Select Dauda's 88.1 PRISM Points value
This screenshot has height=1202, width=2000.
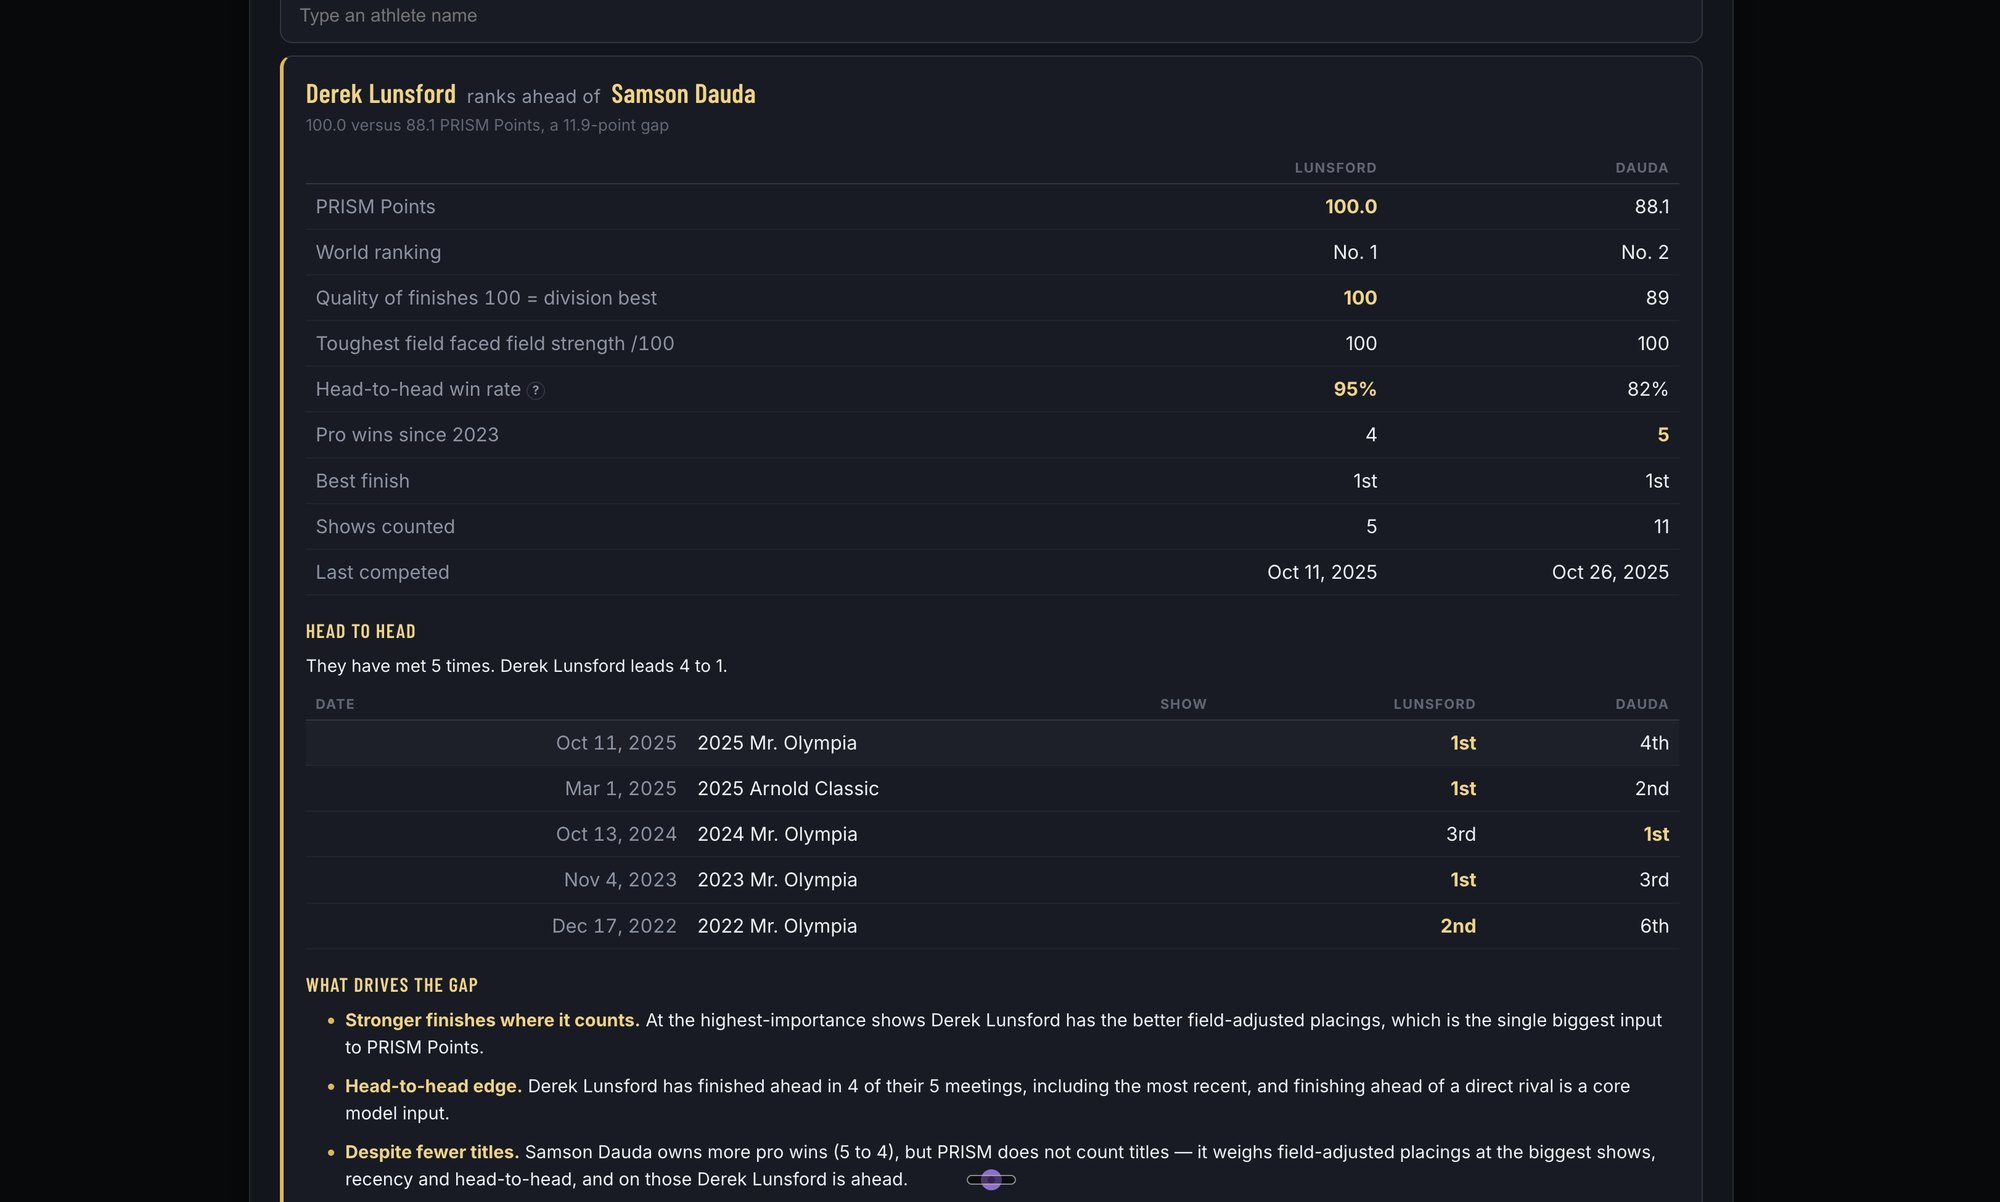[x=1651, y=207]
